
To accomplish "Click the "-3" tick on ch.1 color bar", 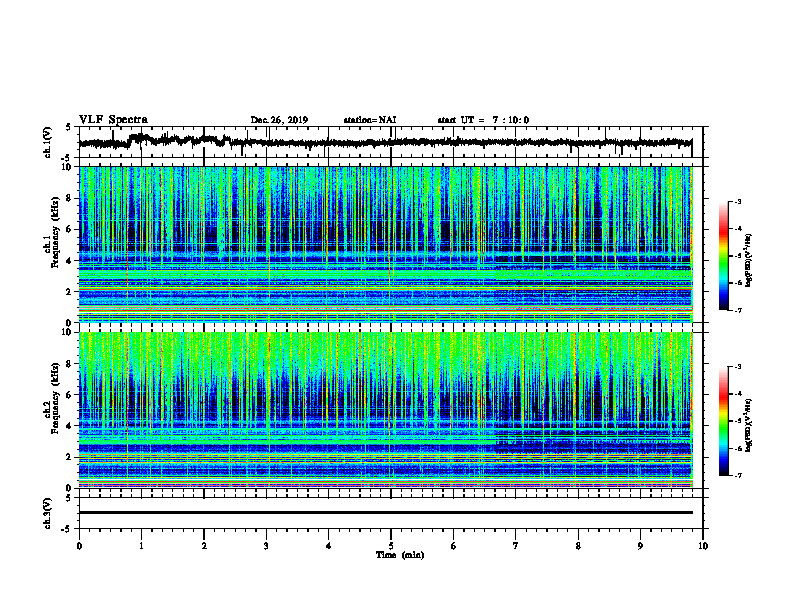I will (x=738, y=201).
